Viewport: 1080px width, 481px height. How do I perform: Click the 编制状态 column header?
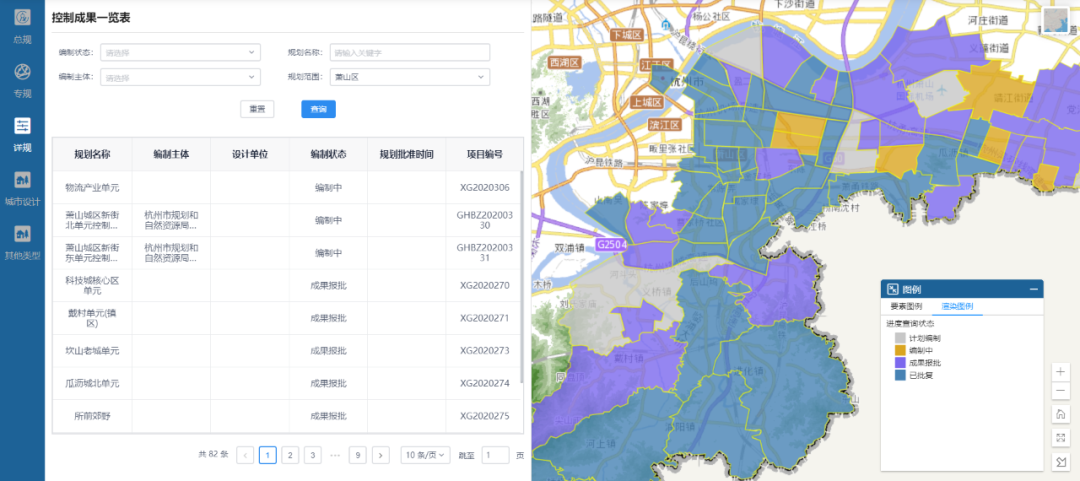point(328,154)
